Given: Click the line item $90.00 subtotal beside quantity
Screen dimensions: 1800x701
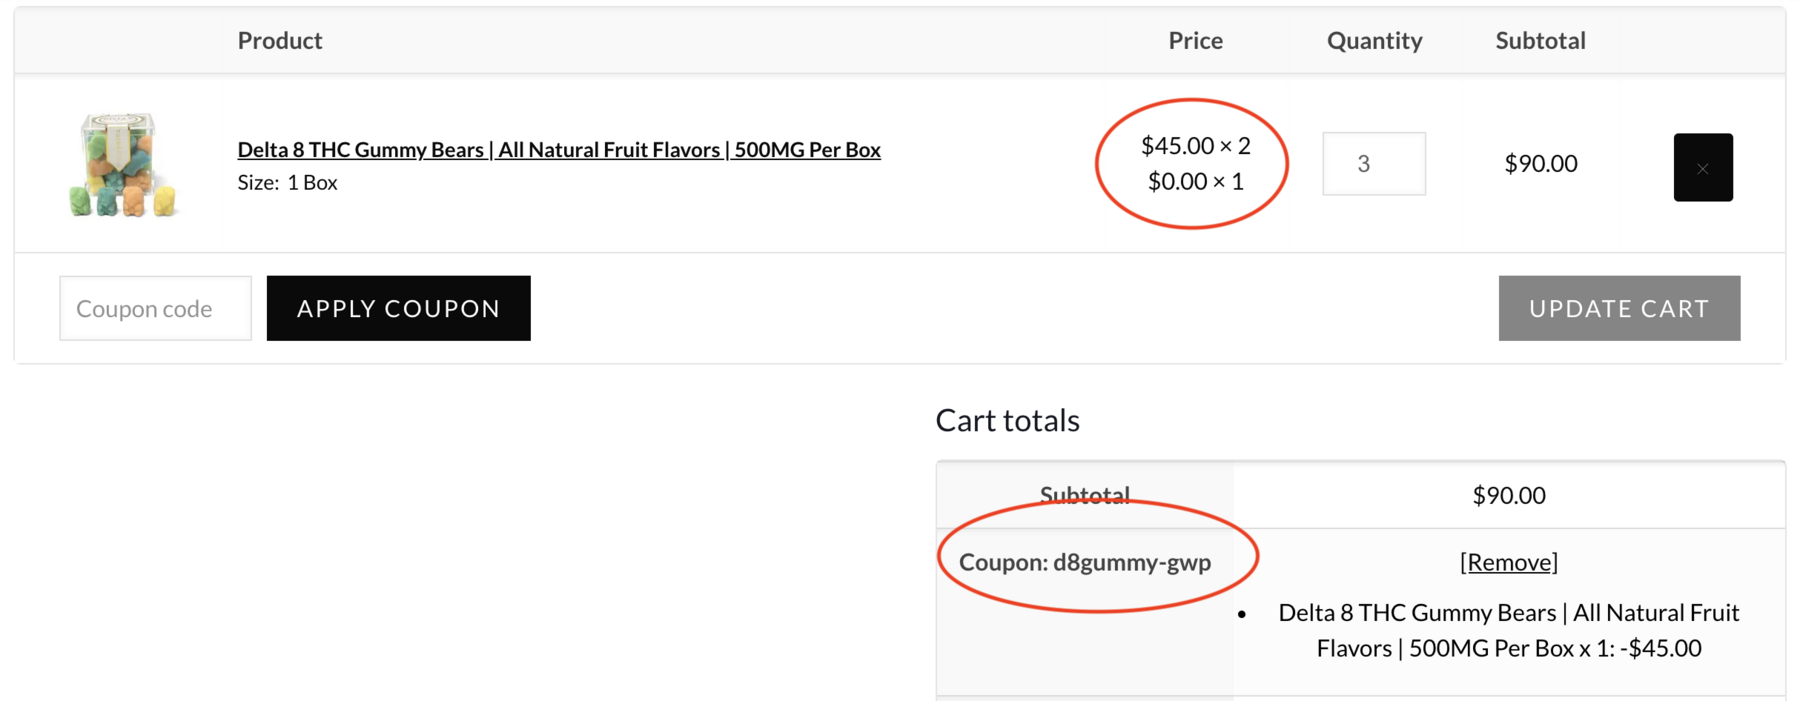Looking at the screenshot, I should (1540, 163).
